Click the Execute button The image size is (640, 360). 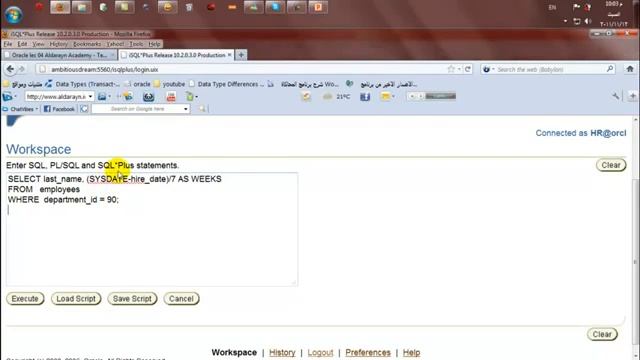[x=25, y=299]
